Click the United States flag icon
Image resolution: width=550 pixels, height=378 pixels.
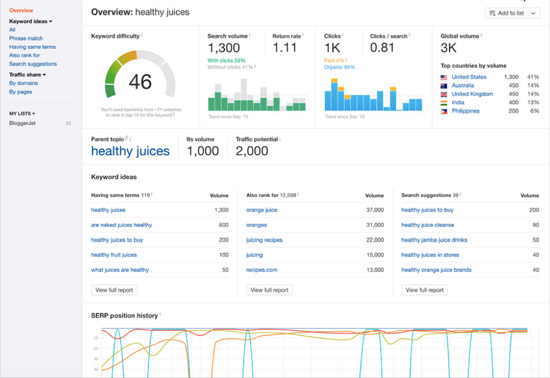444,77
